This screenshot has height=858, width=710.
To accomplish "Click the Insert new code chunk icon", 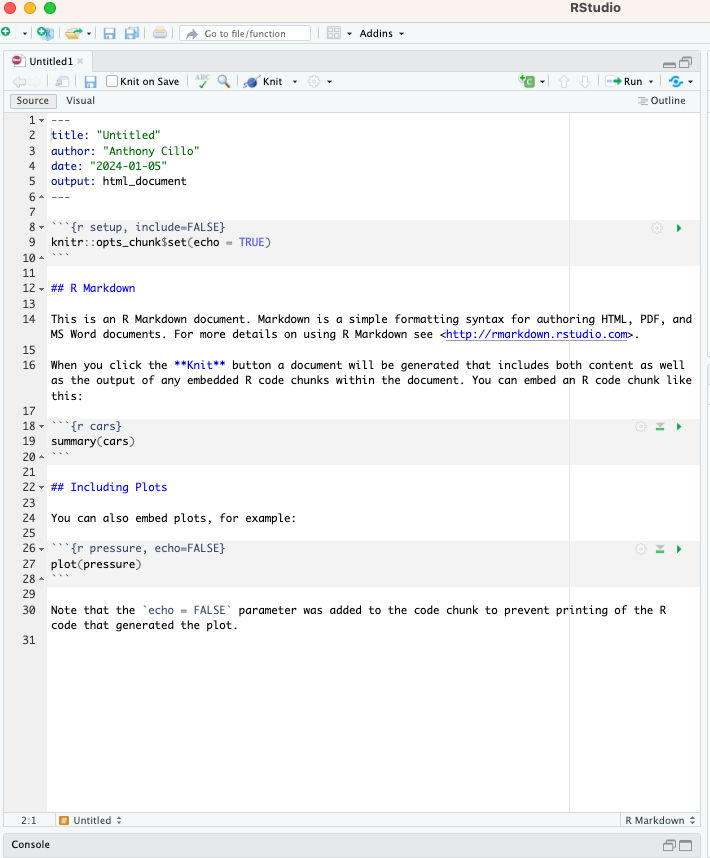I will click(527, 81).
